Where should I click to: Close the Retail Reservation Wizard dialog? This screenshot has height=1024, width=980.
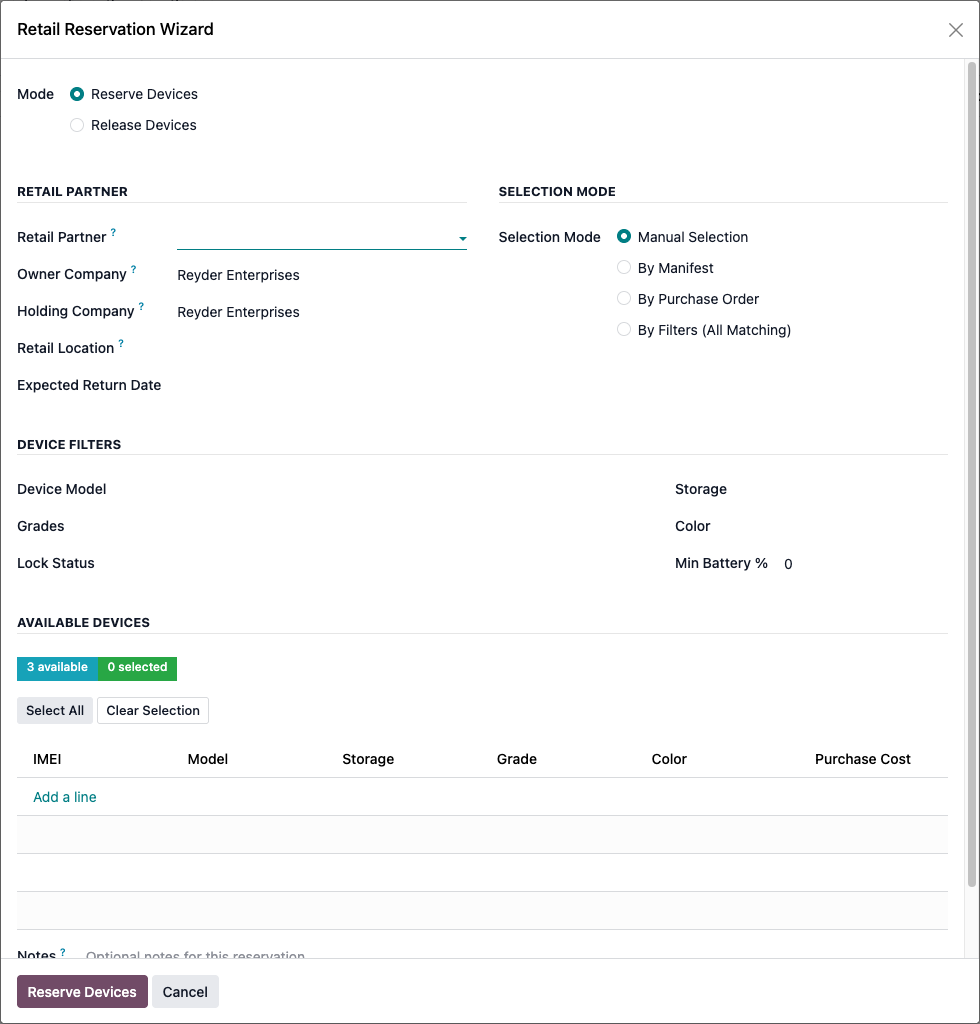tap(955, 30)
